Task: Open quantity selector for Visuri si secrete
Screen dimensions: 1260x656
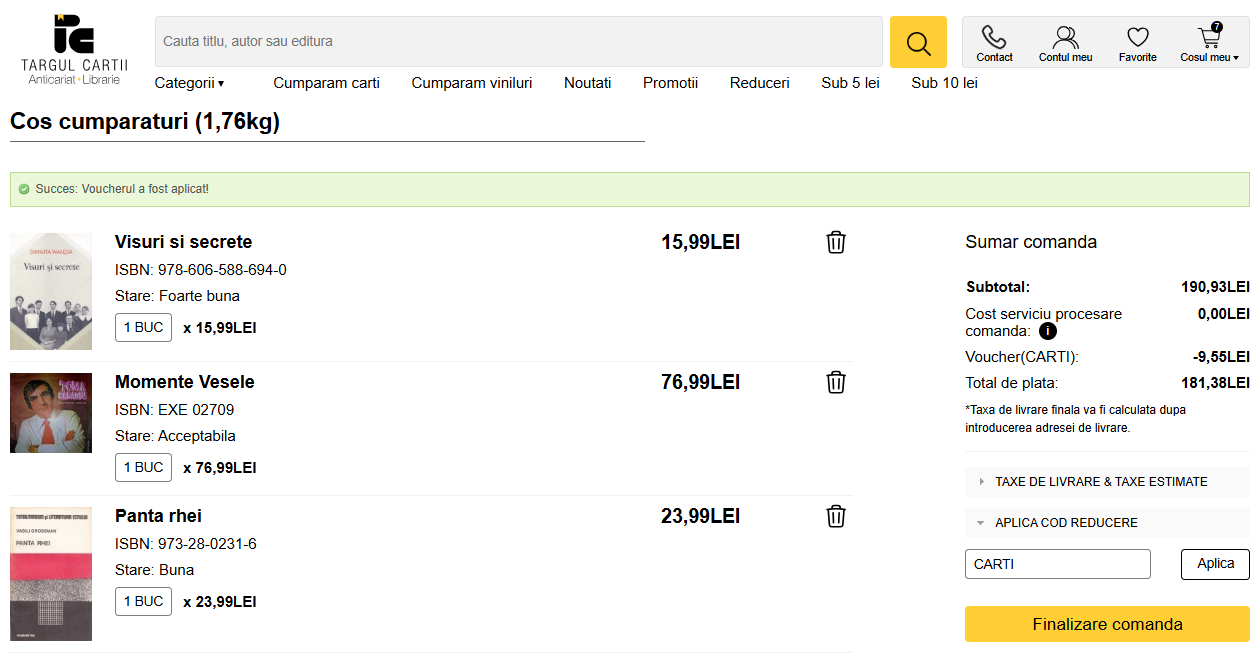Action: coord(143,327)
